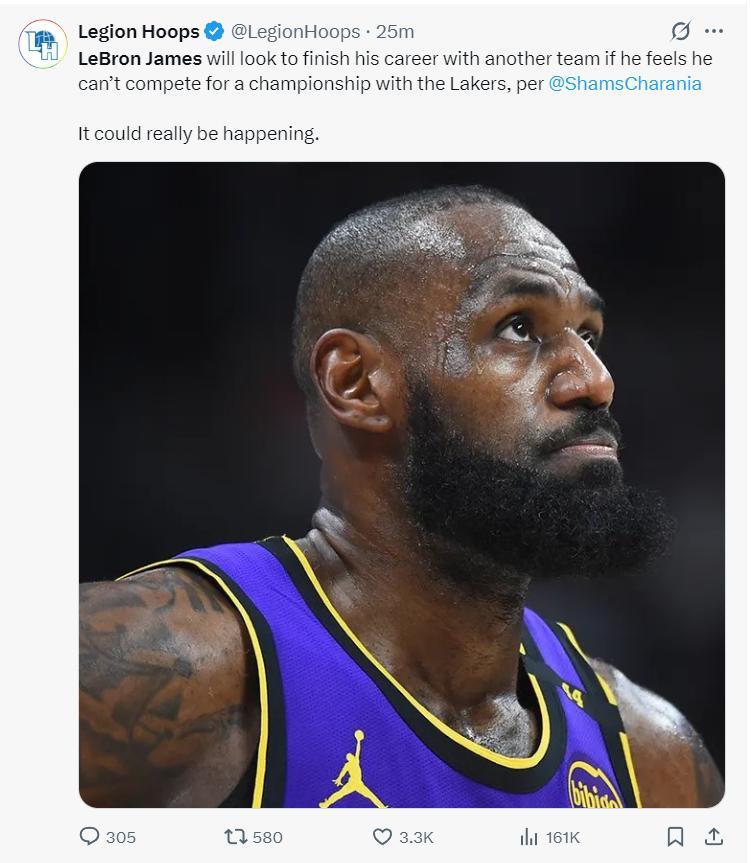Click the reply speech bubble icon
751x863 pixels.
pyautogui.click(x=90, y=837)
